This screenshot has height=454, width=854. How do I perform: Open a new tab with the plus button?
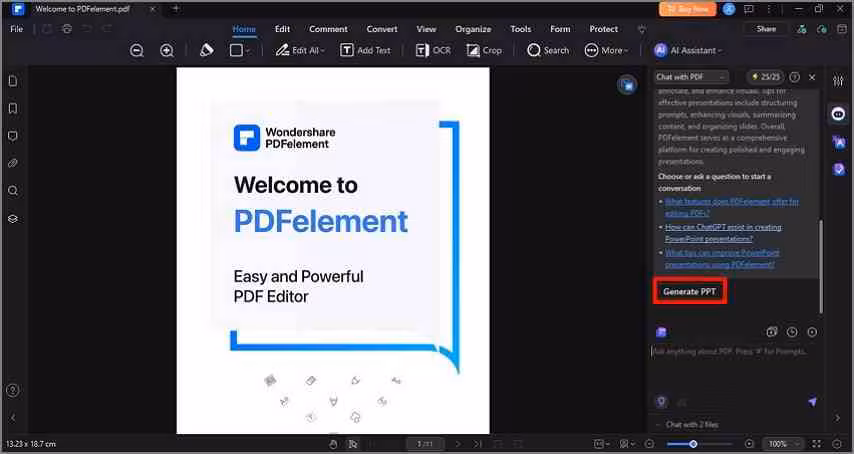point(175,9)
